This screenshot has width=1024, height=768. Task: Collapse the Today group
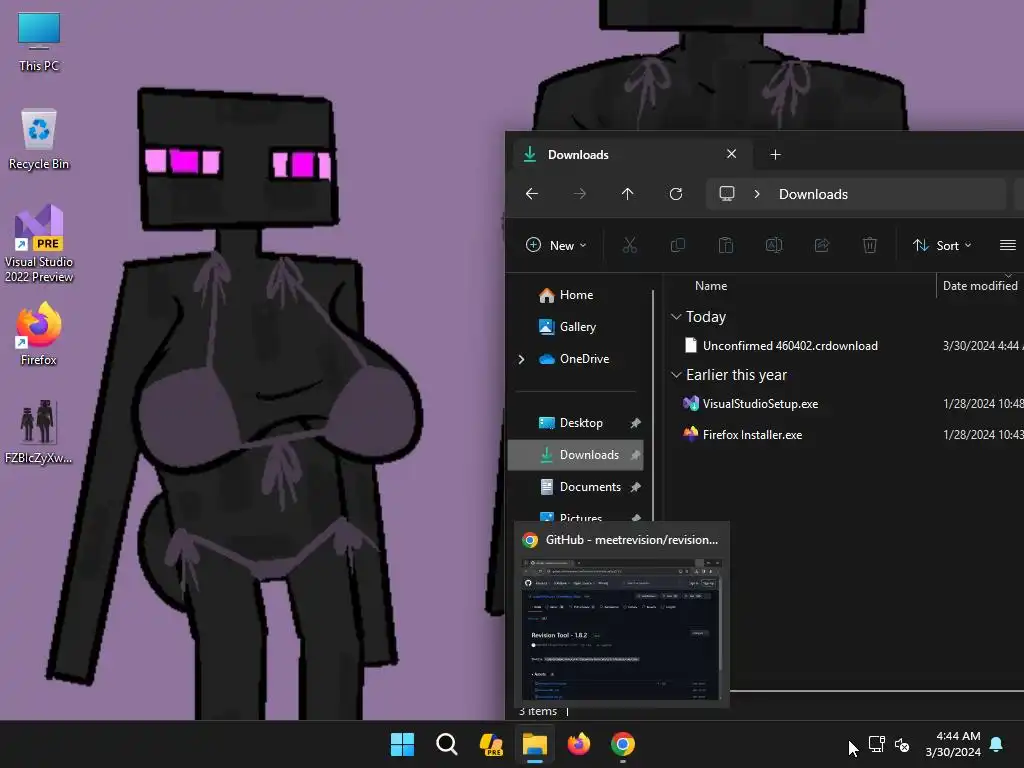pos(676,317)
